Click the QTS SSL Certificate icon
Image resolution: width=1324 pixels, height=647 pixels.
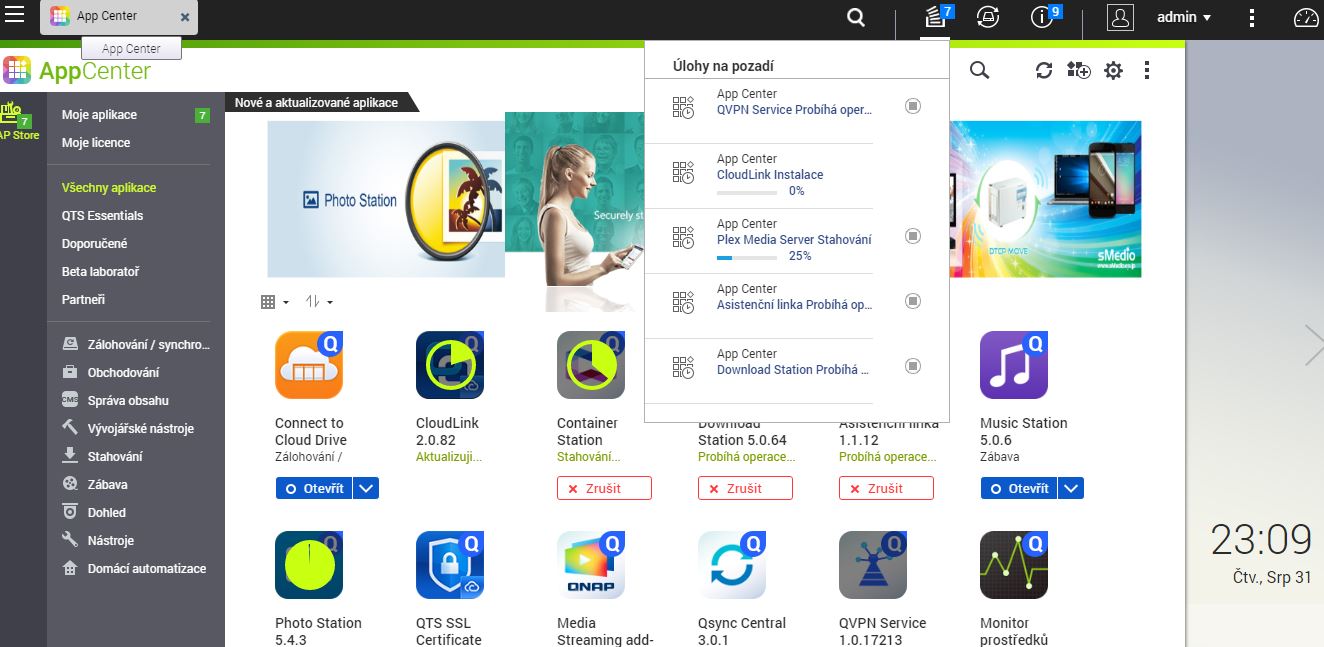(450, 565)
